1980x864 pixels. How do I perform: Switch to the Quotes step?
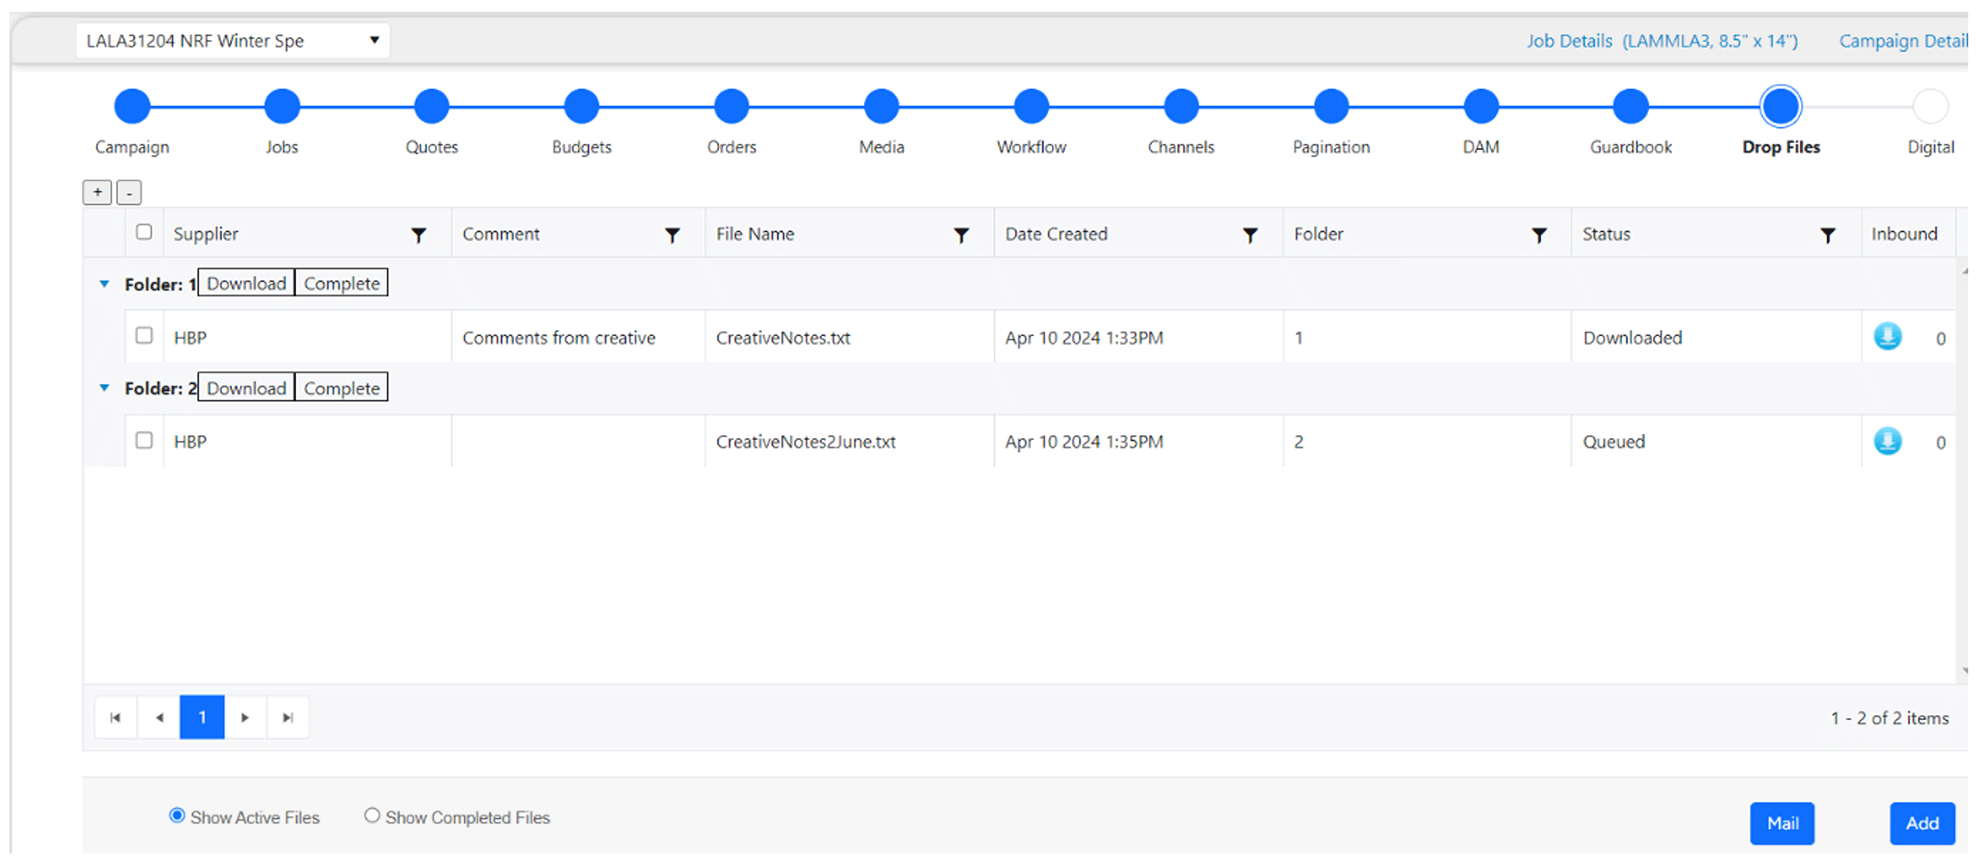[432, 106]
